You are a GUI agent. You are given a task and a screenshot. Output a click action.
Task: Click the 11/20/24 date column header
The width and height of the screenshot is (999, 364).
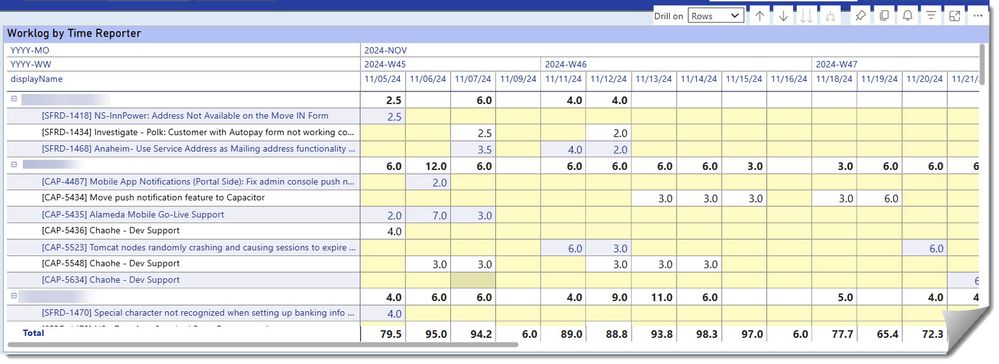[x=924, y=79]
